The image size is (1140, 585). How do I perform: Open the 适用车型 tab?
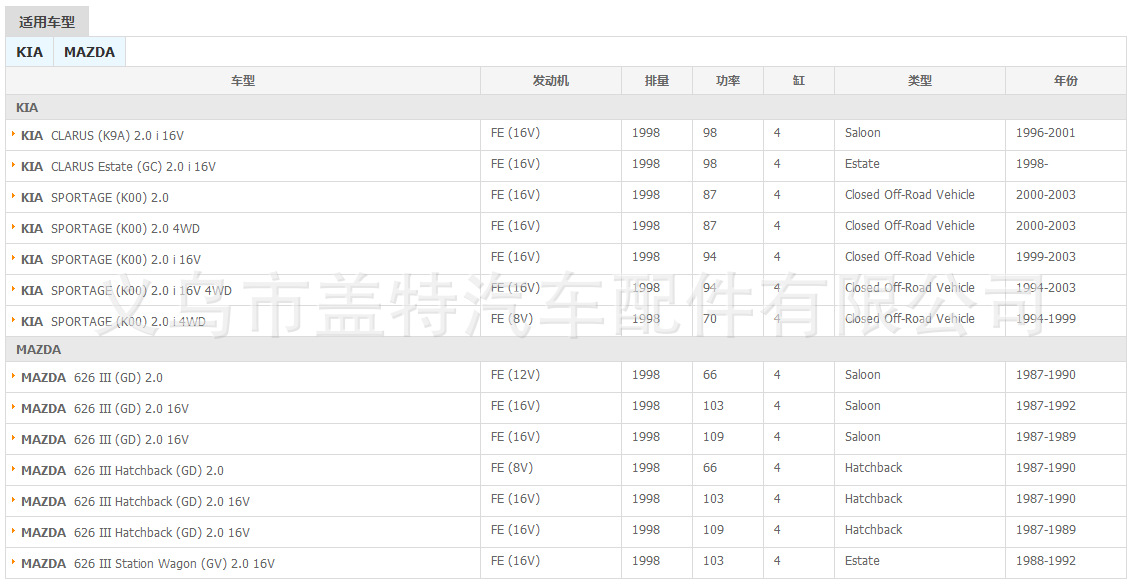47,22
